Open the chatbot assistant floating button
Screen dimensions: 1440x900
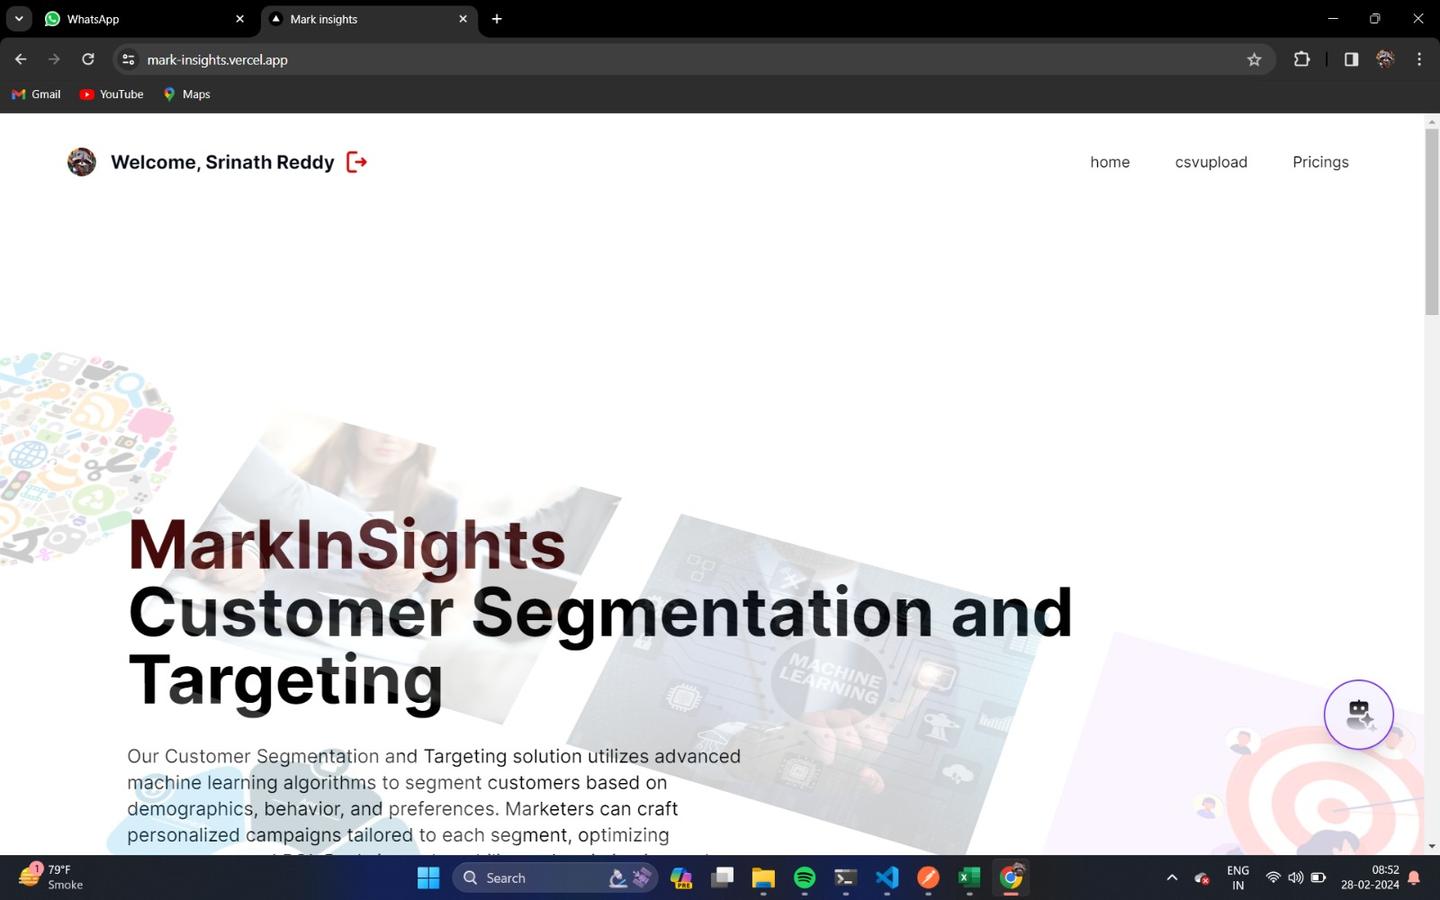(x=1358, y=714)
